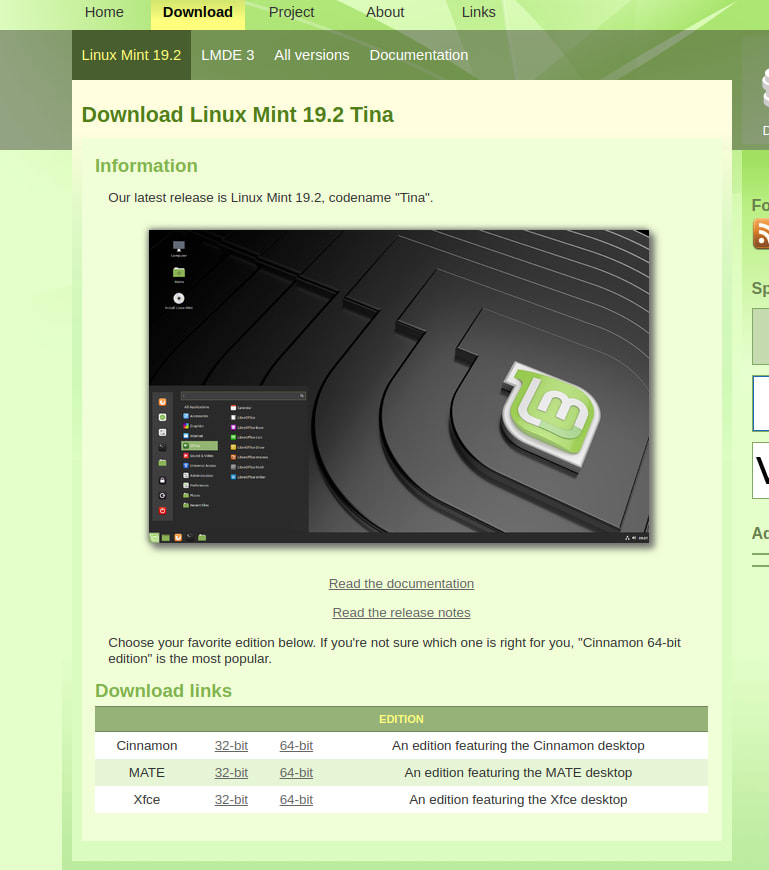Download Cinnamon 64-bit edition
The height and width of the screenshot is (870, 769).
pyautogui.click(x=296, y=746)
